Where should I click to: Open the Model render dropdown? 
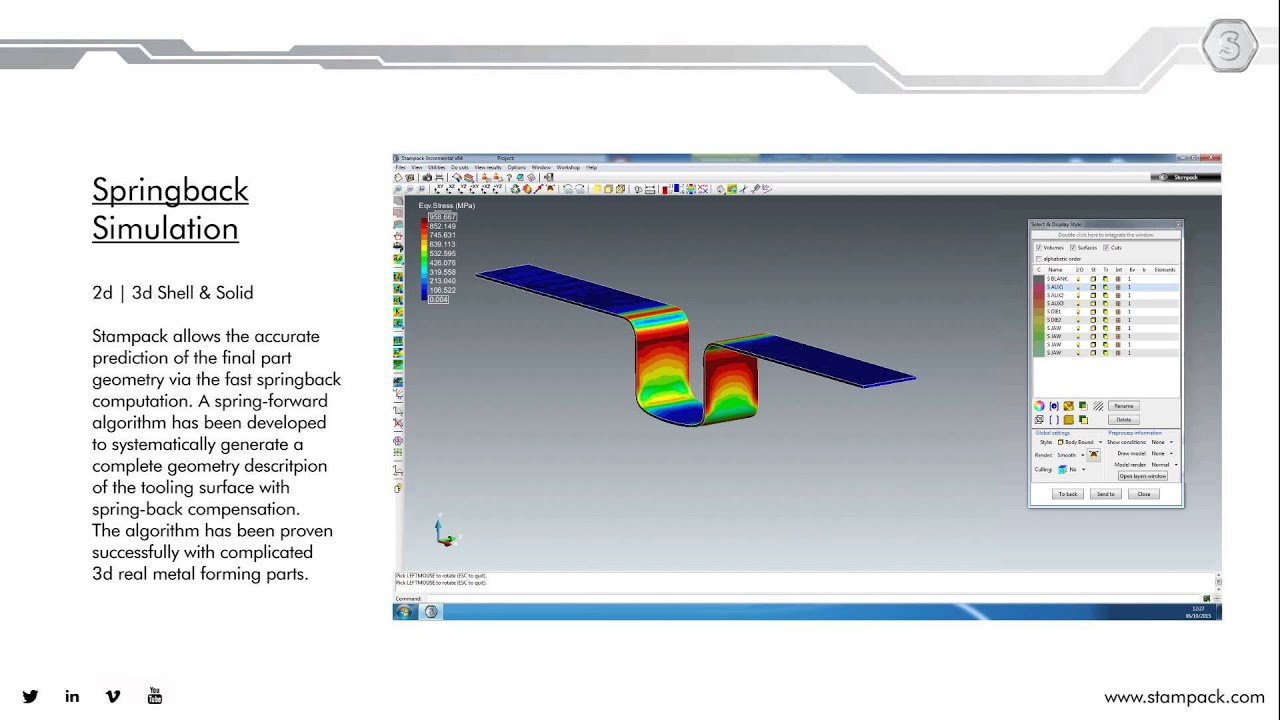click(x=1165, y=465)
